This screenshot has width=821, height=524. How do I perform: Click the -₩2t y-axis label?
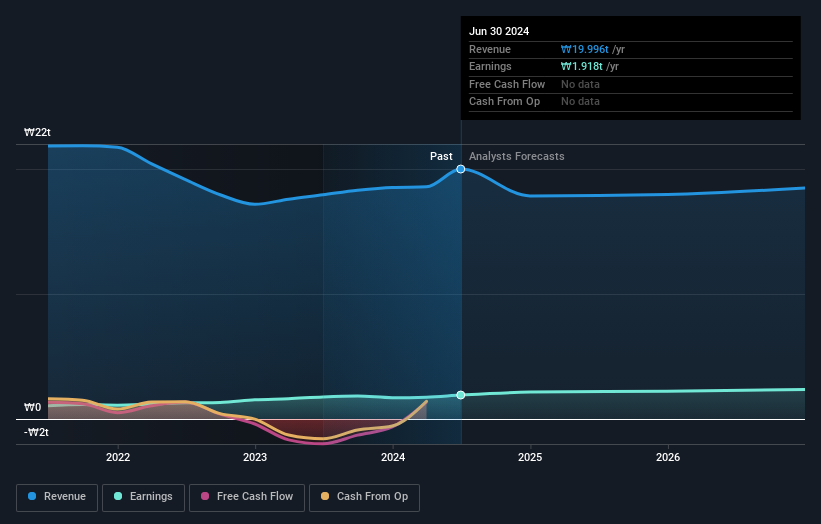pyautogui.click(x=36, y=432)
